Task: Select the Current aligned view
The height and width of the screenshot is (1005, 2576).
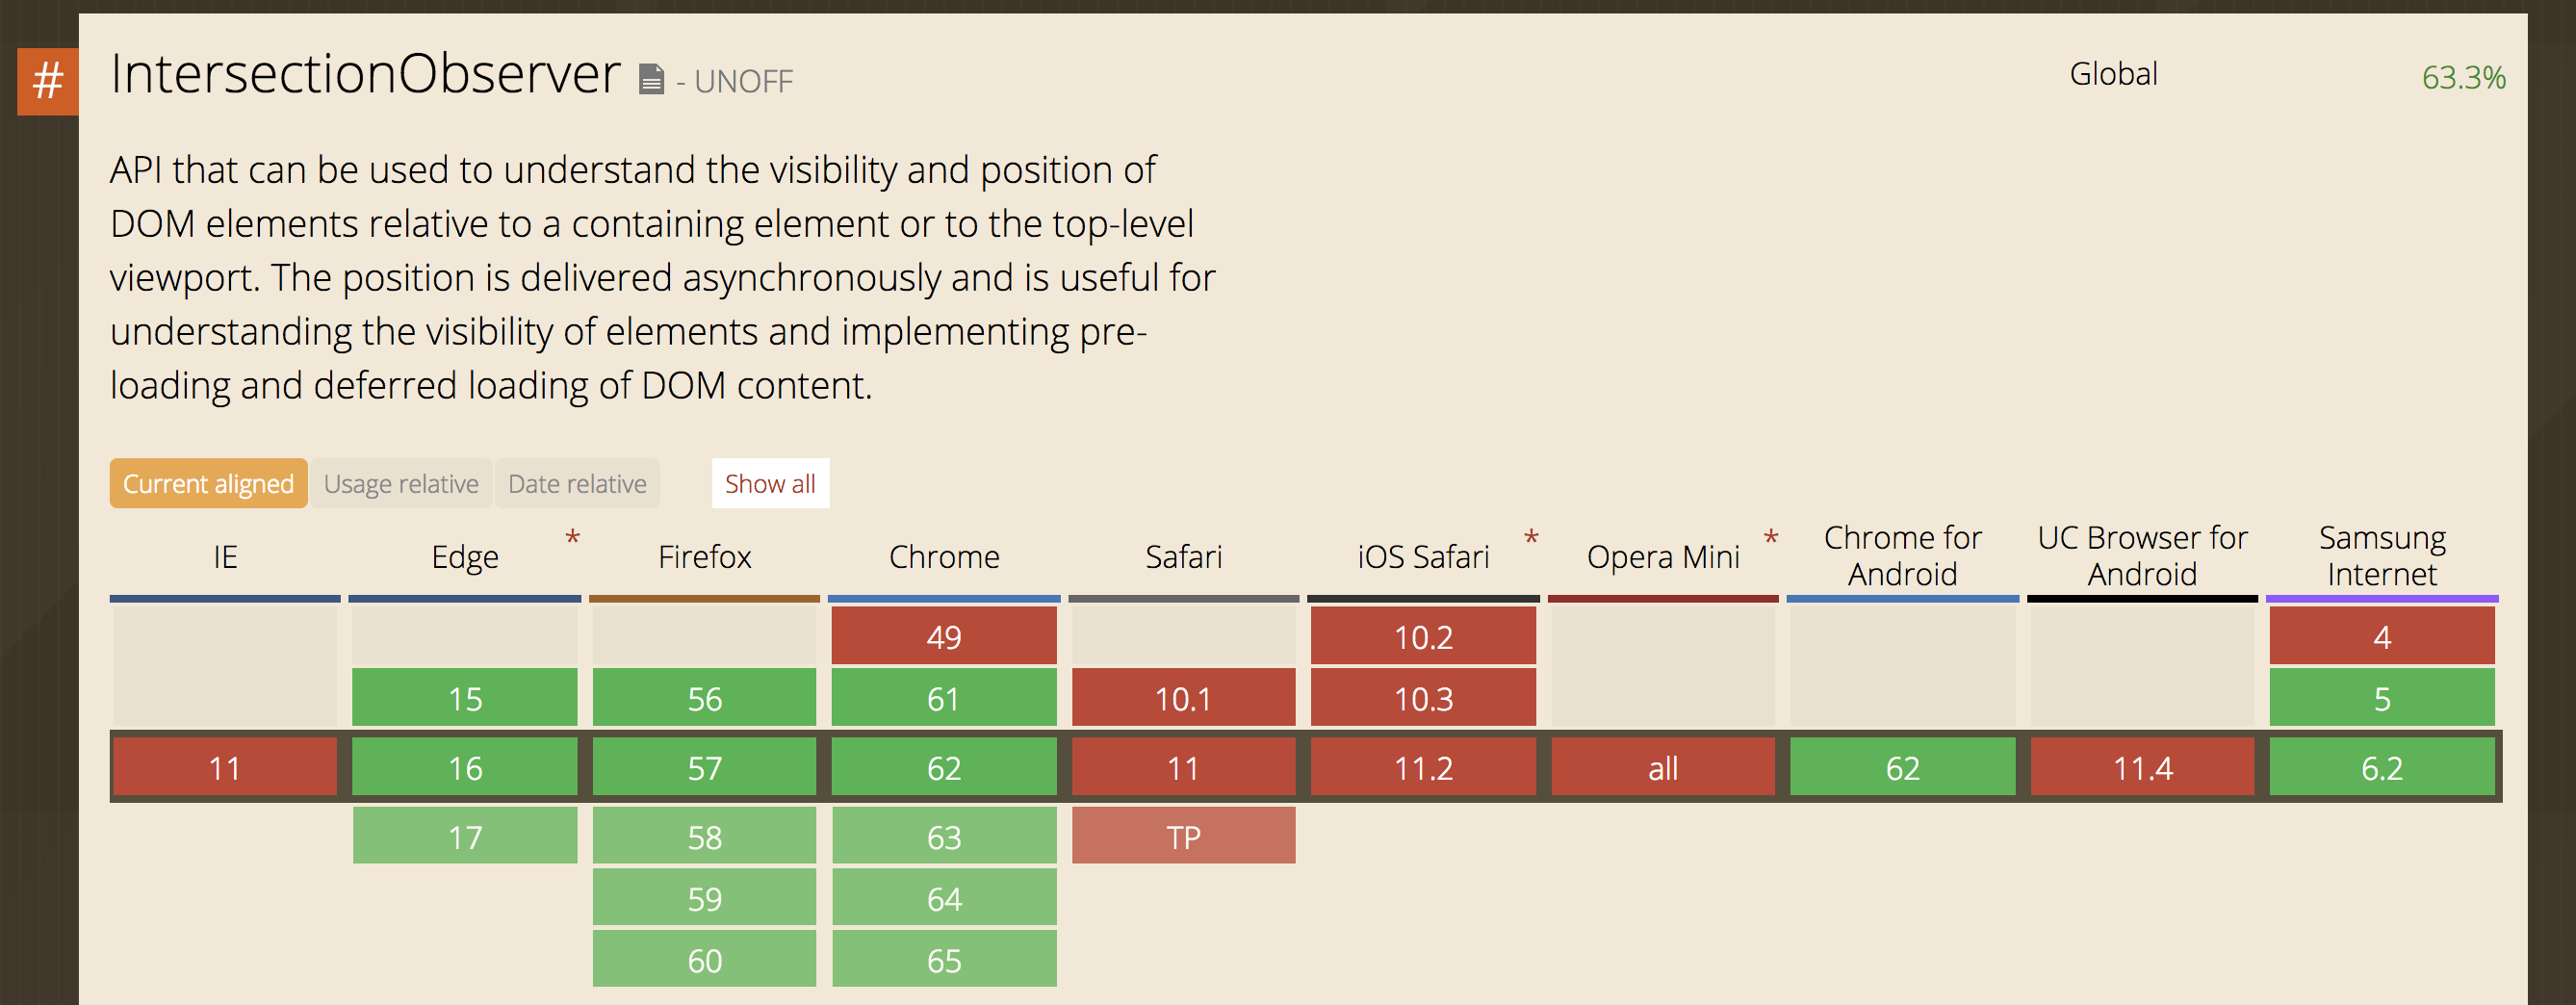Action: pos(208,484)
